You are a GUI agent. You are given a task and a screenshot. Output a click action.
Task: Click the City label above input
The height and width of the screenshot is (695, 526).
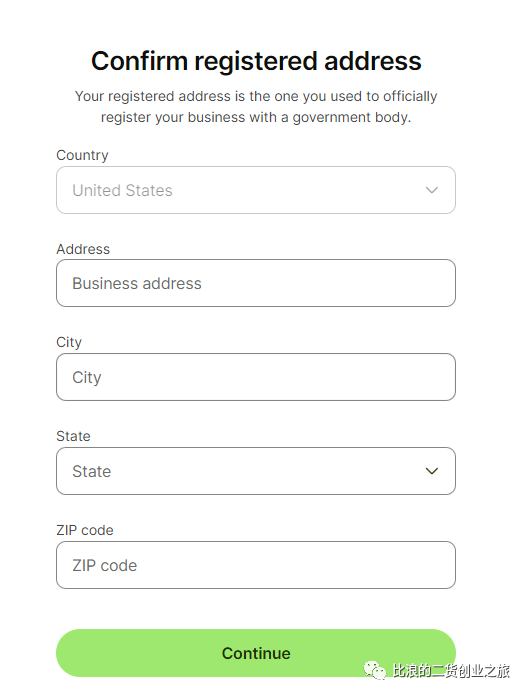coord(69,342)
